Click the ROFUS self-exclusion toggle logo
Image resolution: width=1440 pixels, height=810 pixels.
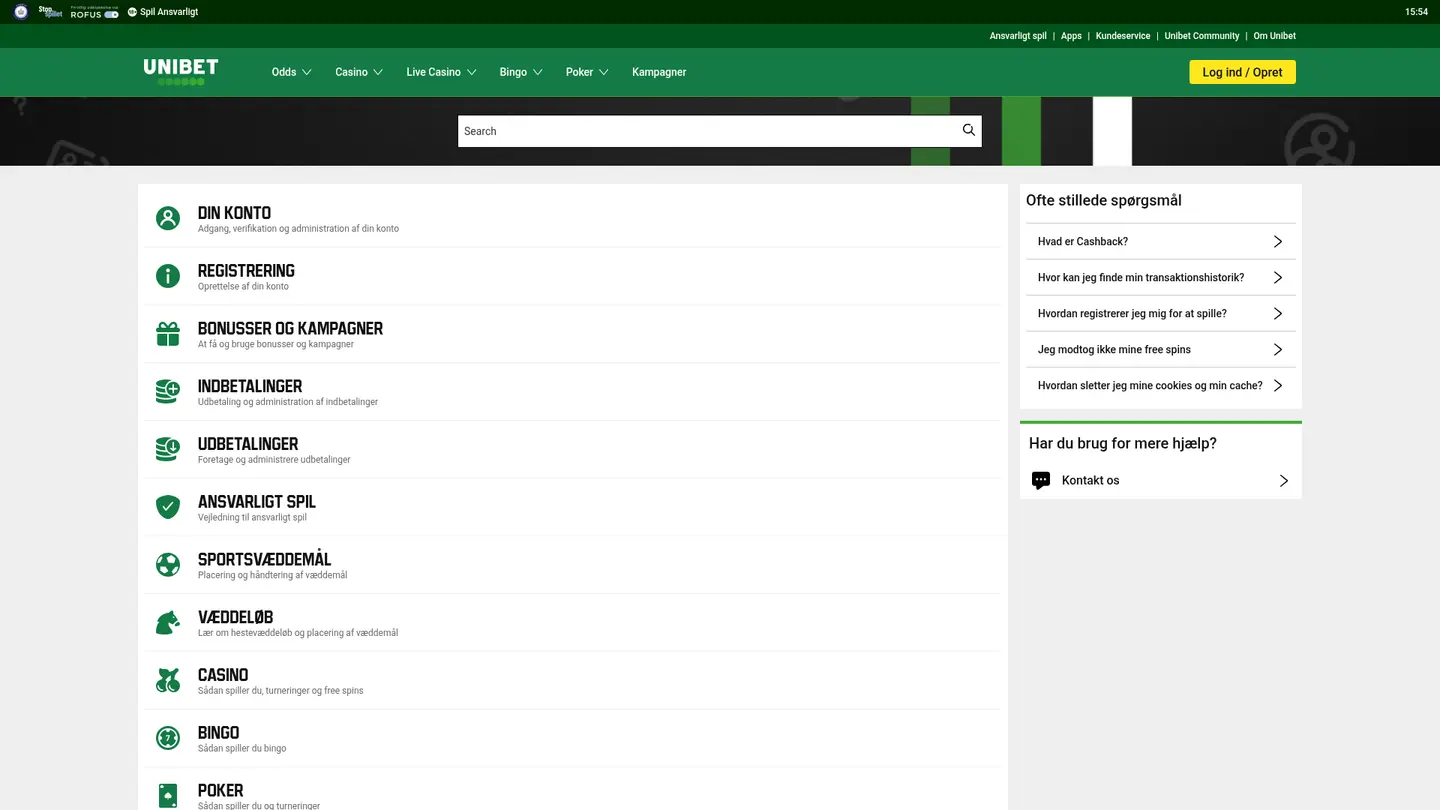click(x=94, y=12)
